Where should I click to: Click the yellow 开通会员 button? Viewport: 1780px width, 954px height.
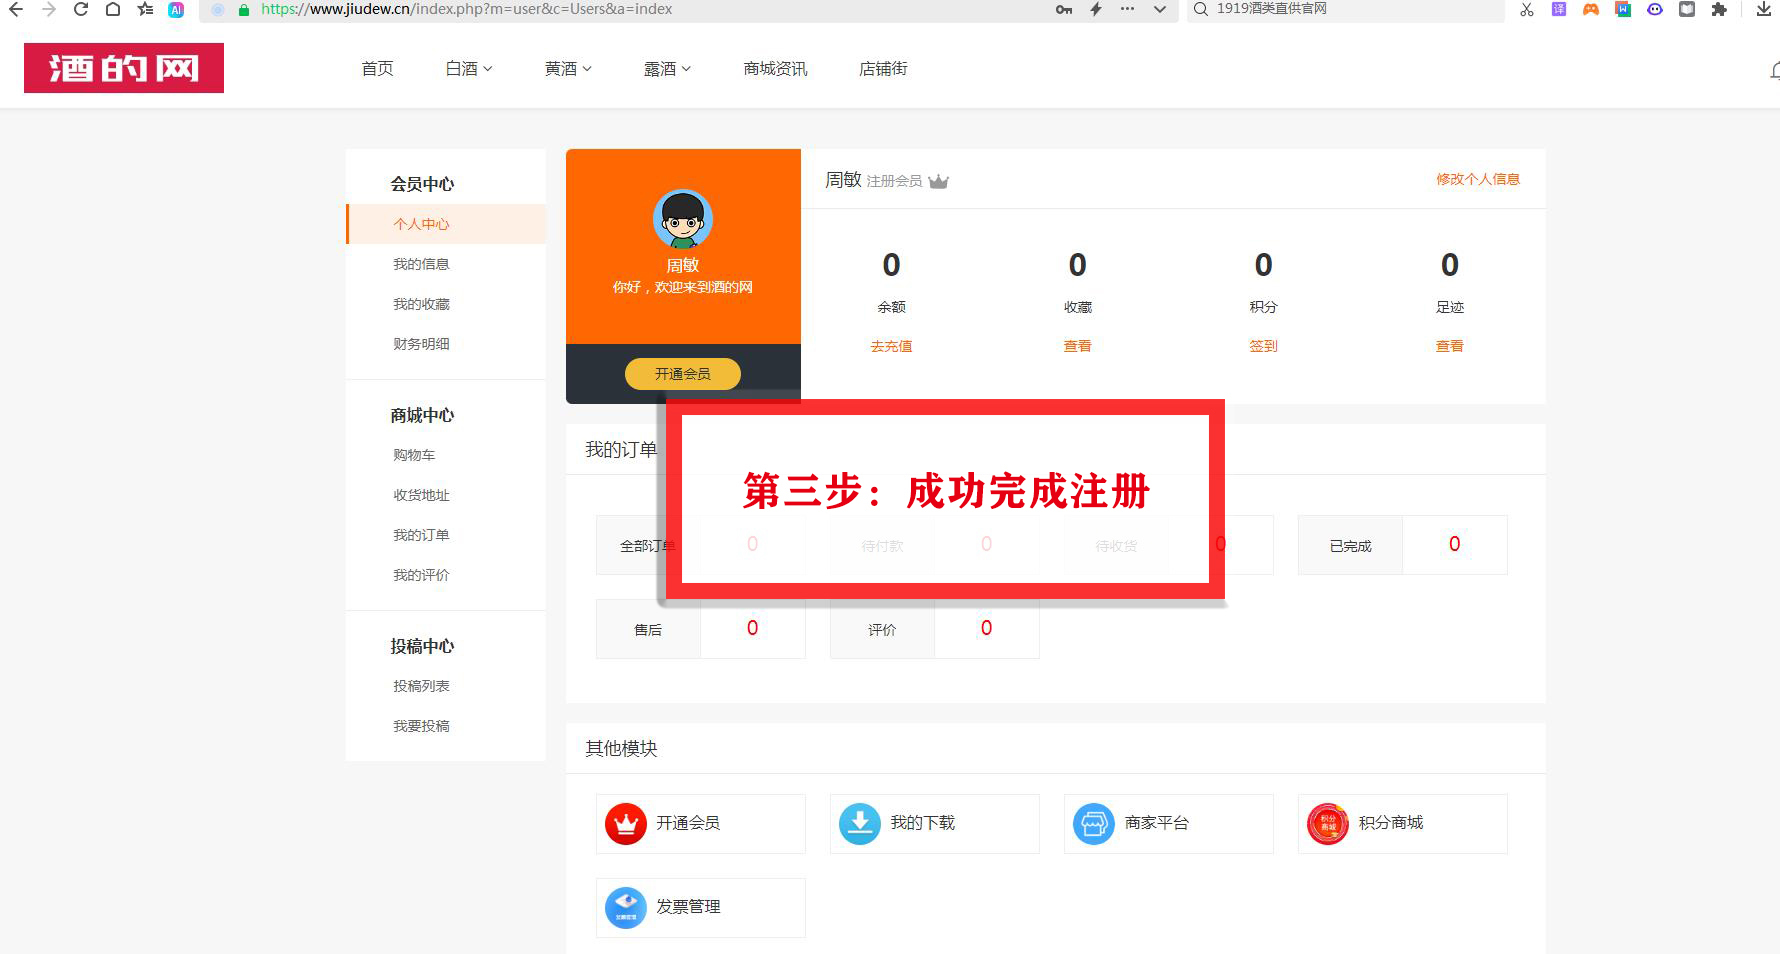tap(683, 374)
